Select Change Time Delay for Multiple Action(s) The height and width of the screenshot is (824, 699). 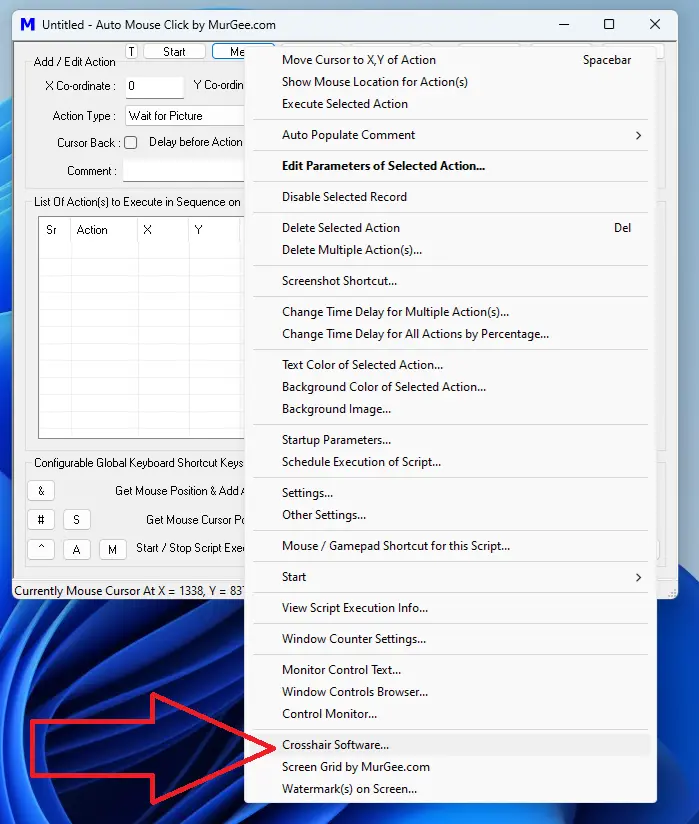click(x=451, y=312)
